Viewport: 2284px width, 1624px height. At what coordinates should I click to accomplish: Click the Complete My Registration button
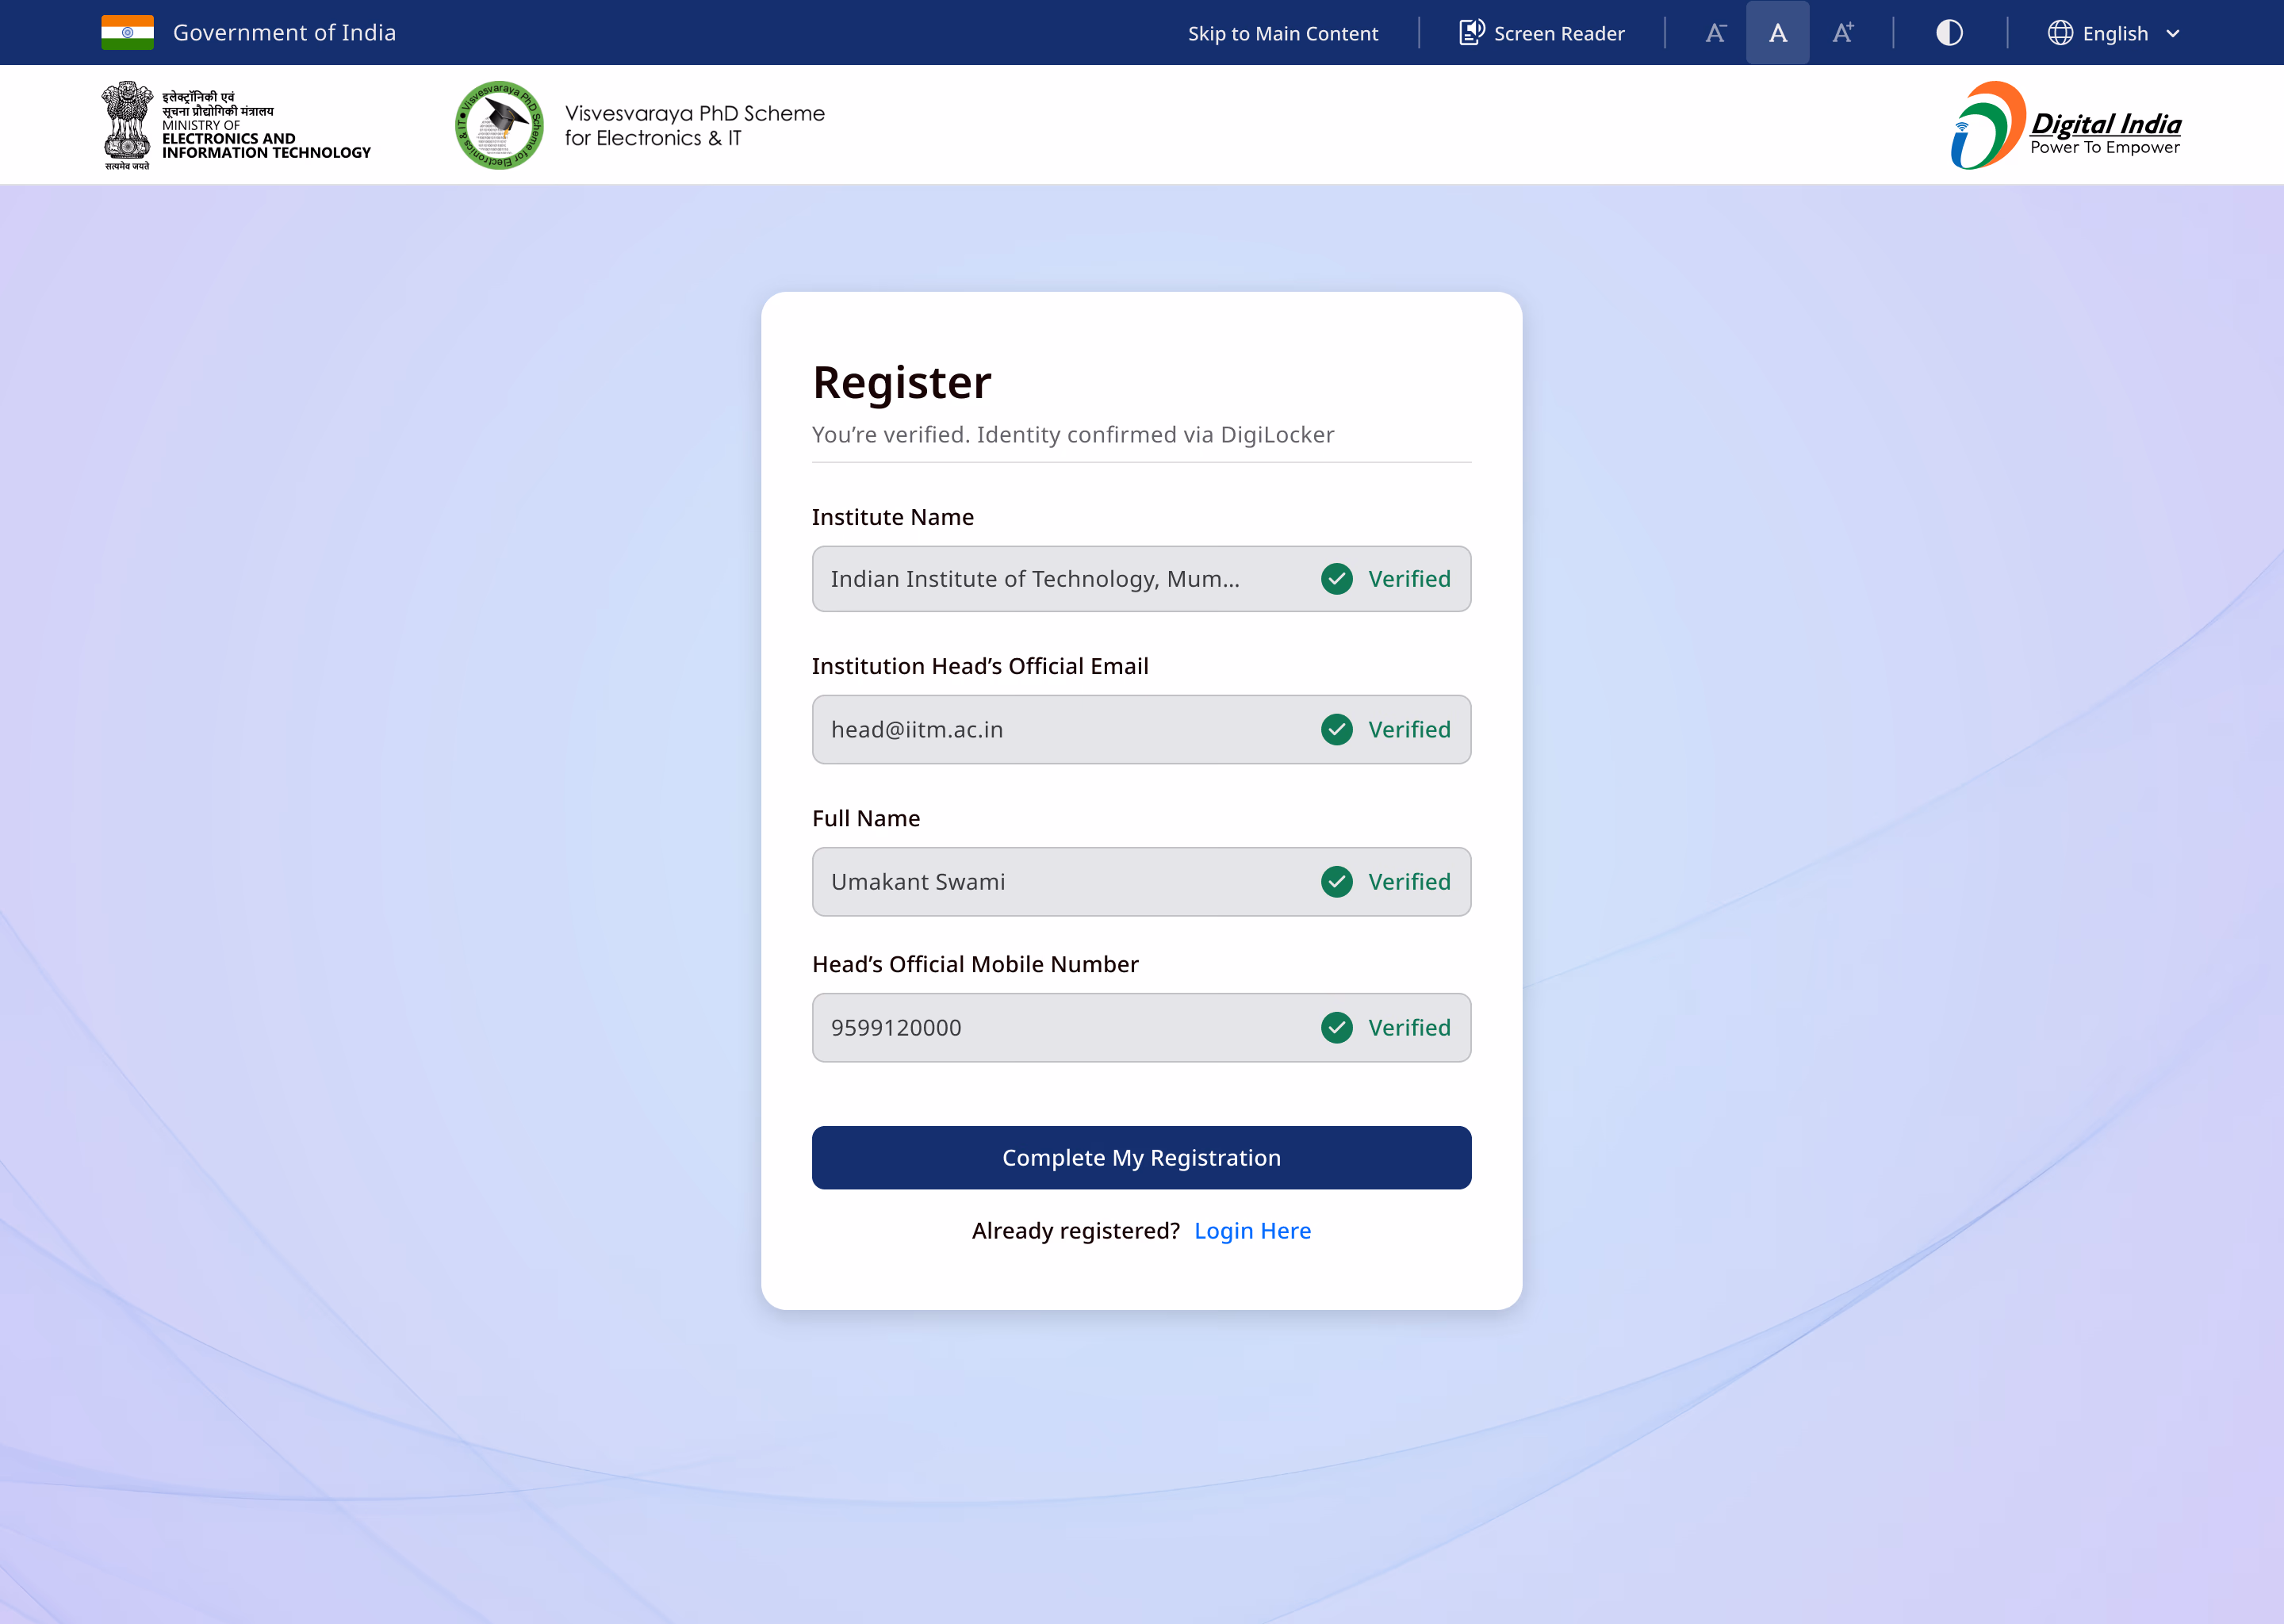[1141, 1157]
